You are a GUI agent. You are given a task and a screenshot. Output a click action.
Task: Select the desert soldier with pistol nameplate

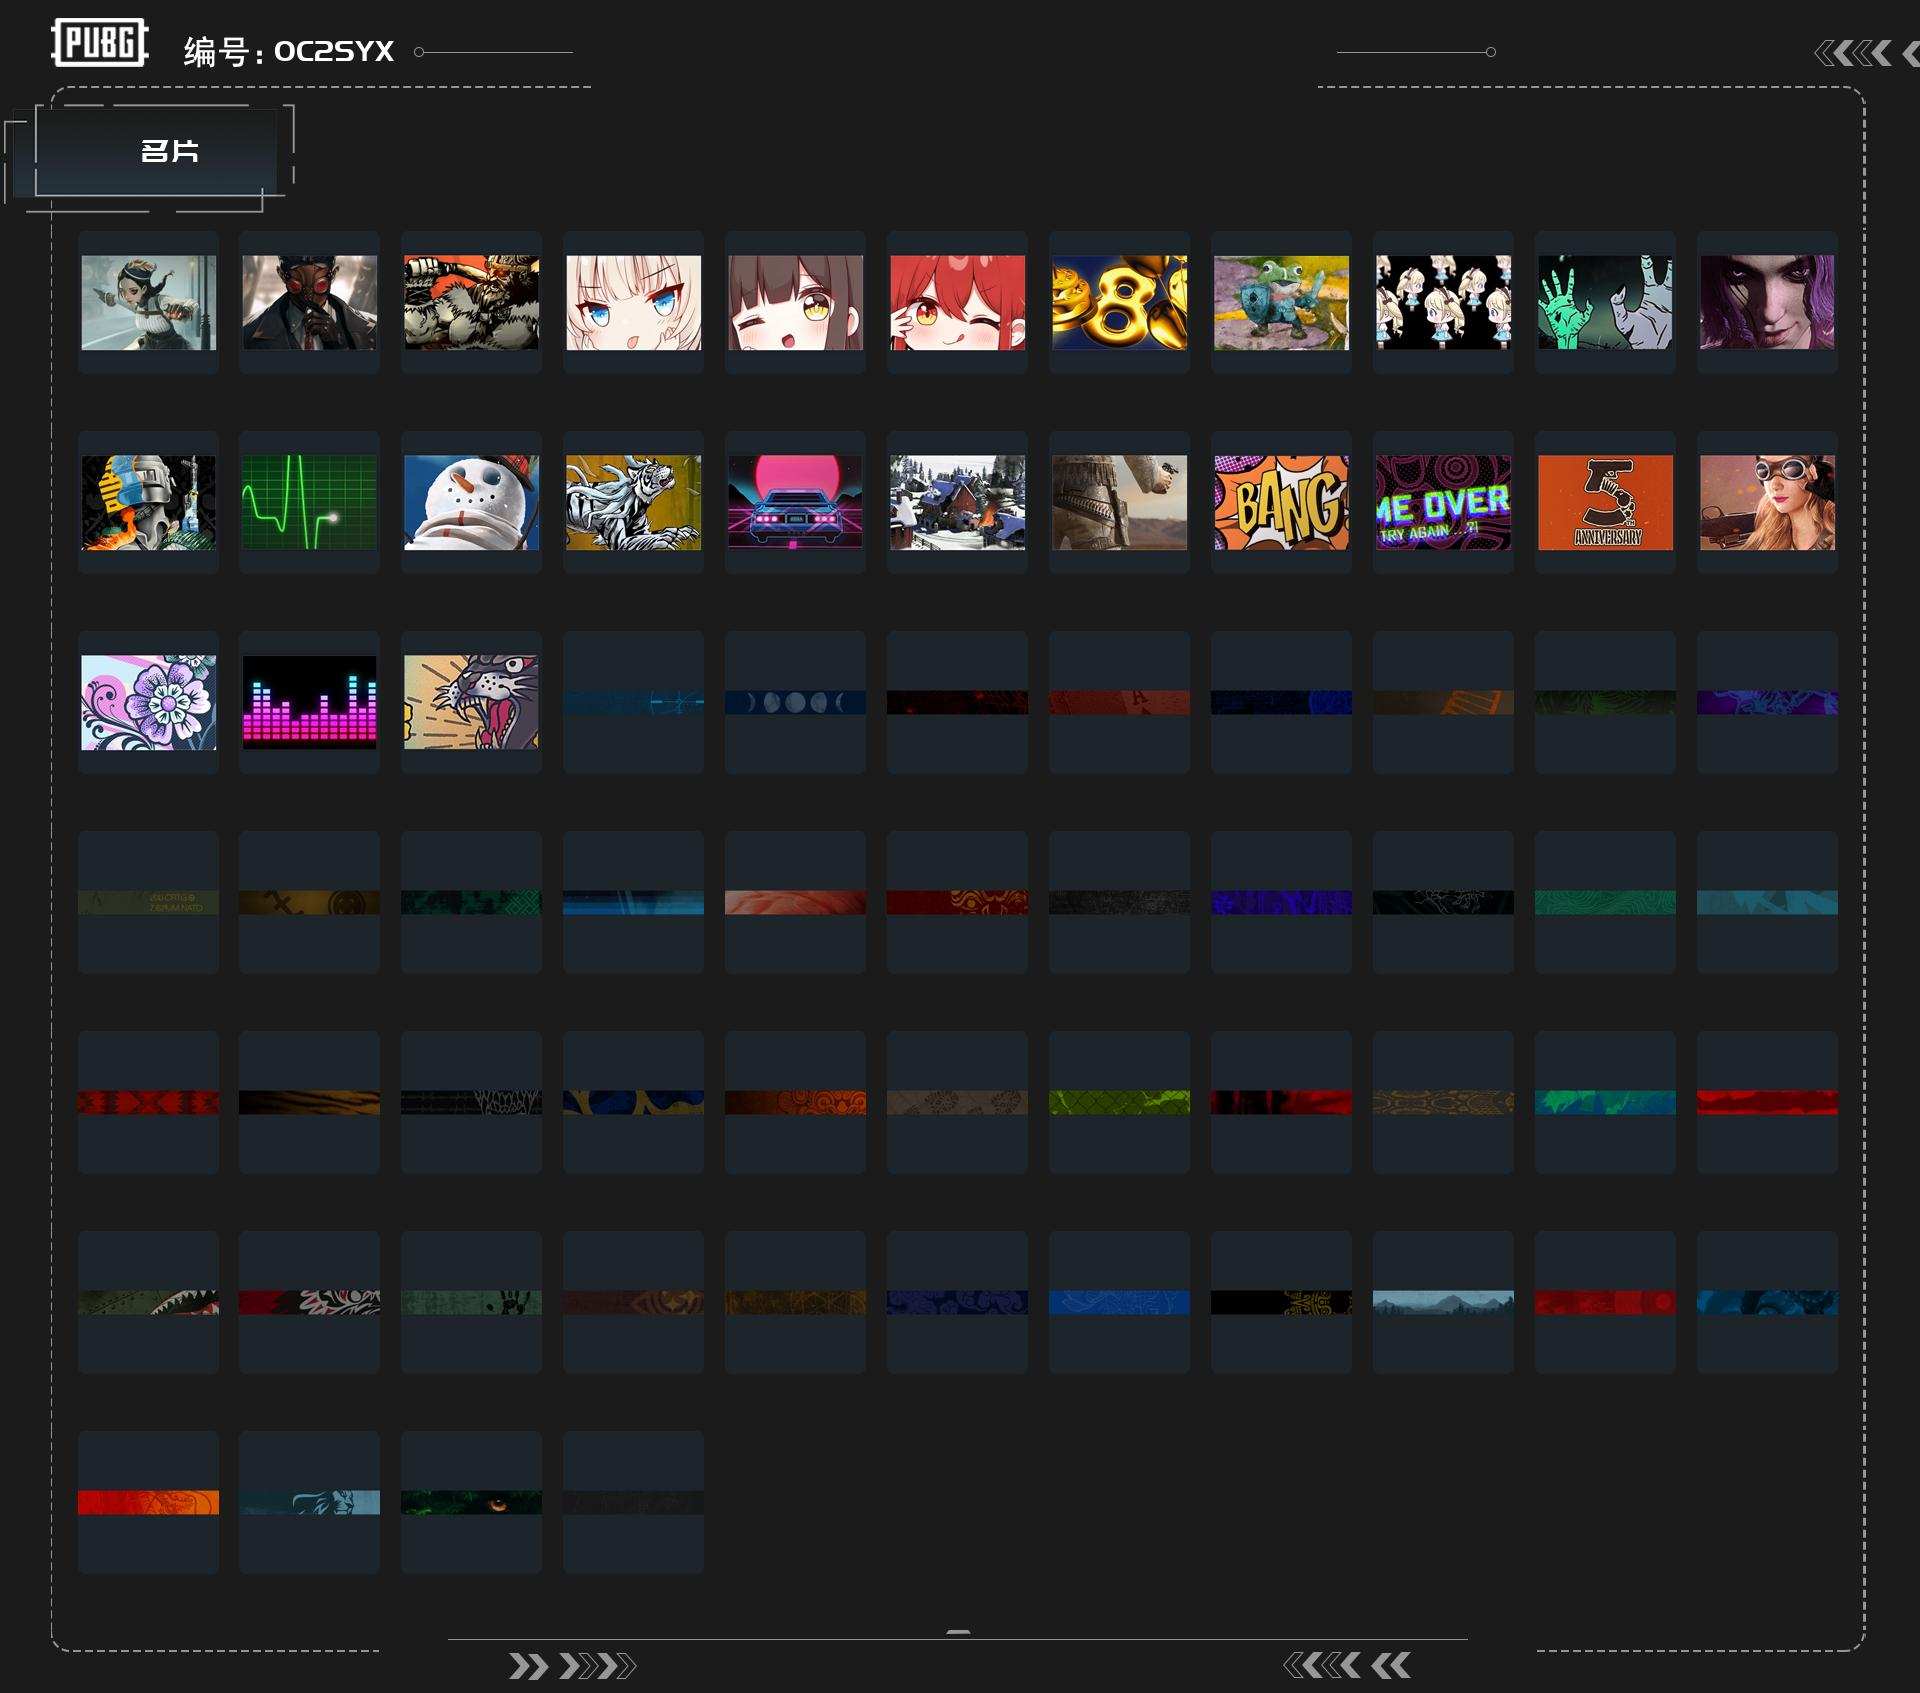click(x=1120, y=502)
